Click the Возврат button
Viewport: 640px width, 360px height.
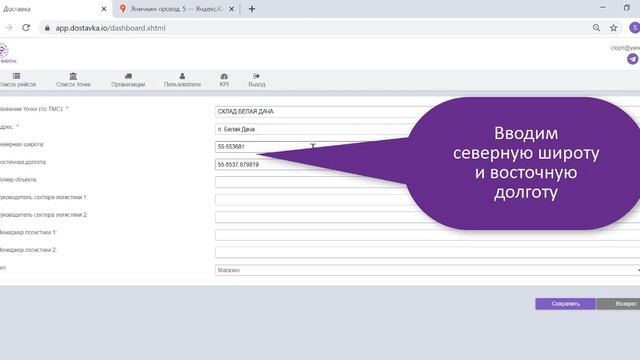(619, 304)
